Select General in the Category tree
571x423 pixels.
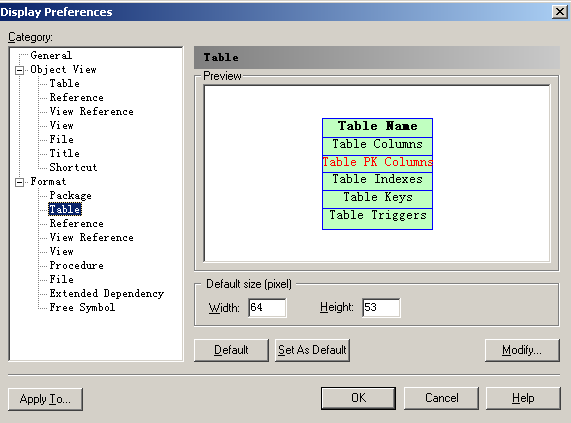(51, 55)
